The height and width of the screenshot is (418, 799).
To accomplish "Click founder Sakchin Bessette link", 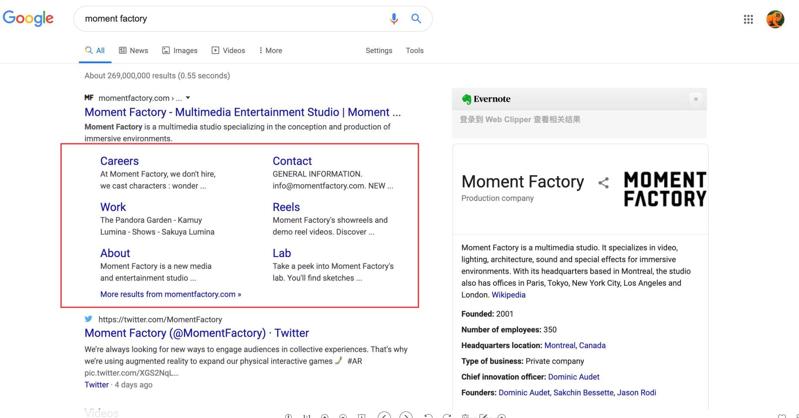I will (x=583, y=393).
